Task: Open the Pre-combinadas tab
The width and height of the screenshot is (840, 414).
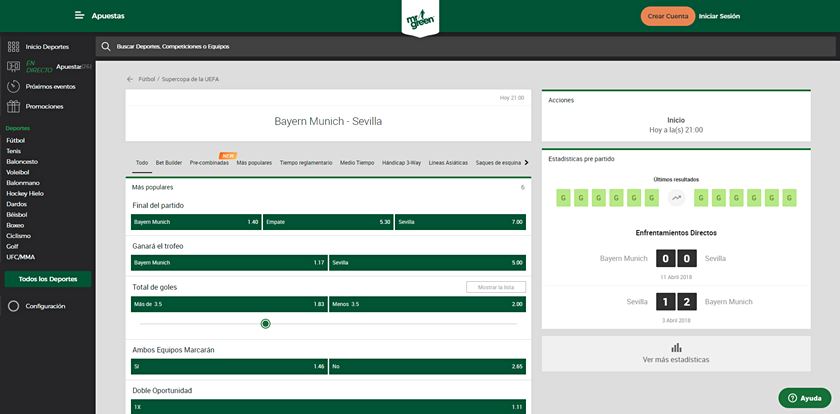Action: (x=209, y=163)
